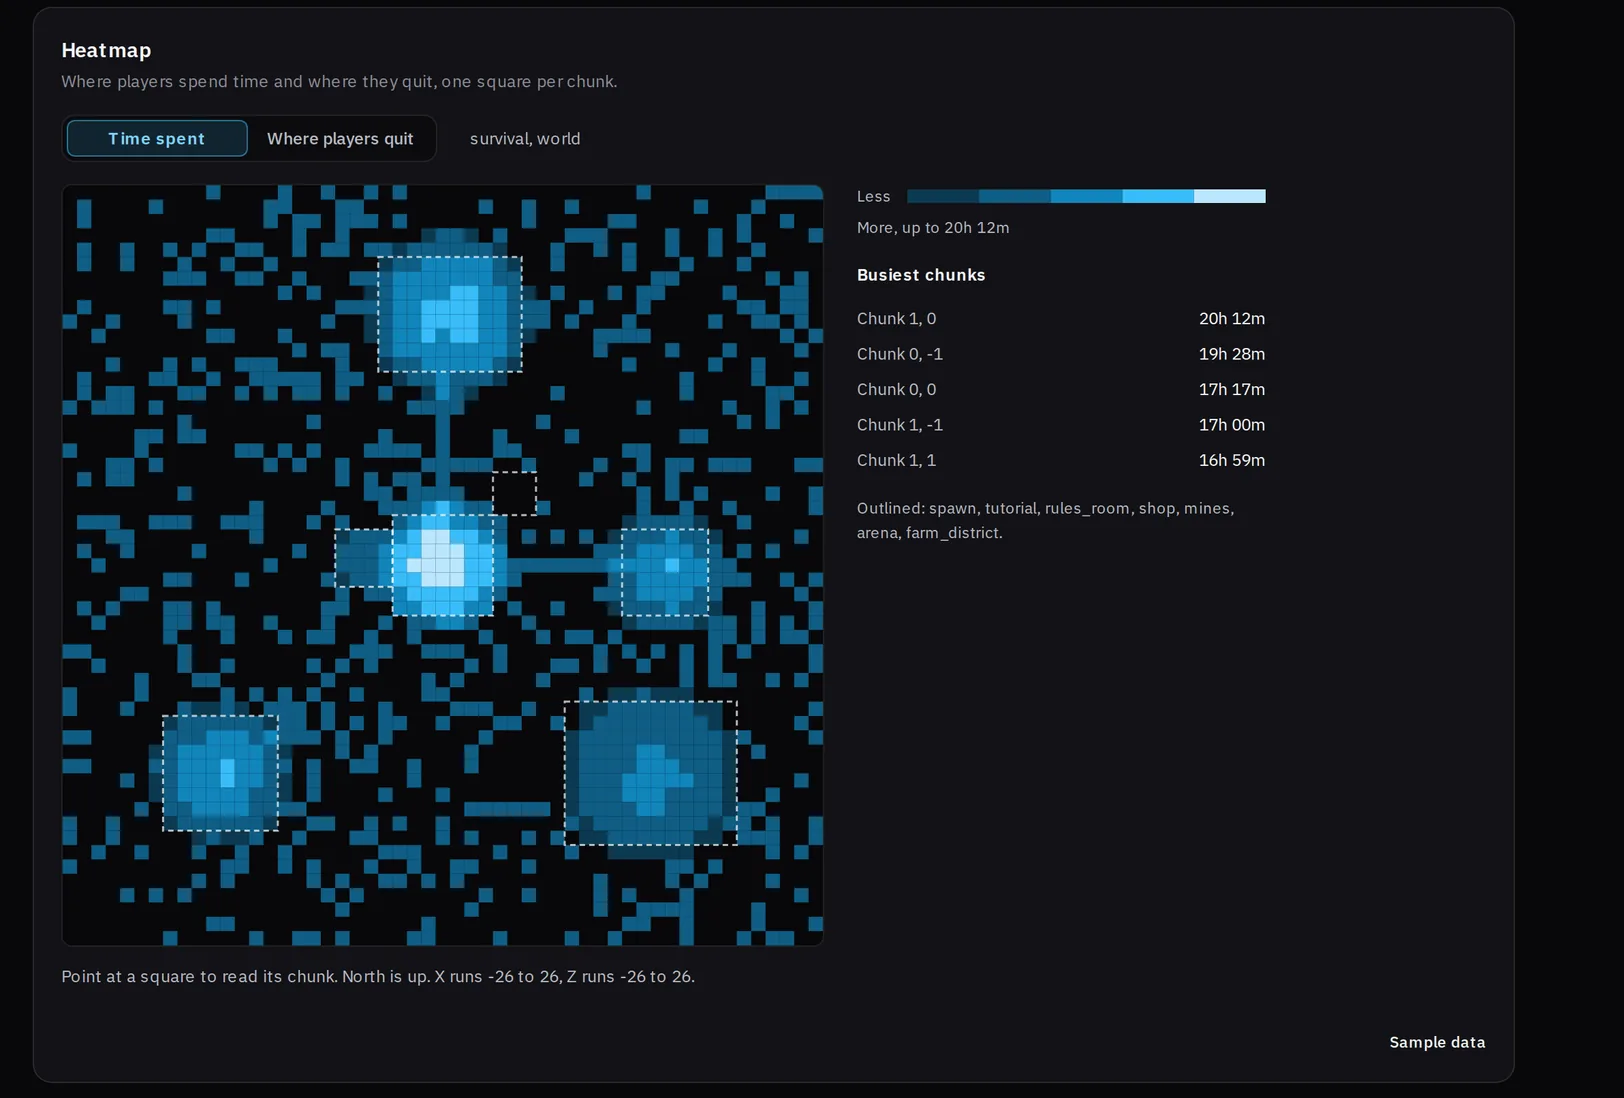This screenshot has width=1624, height=1098.
Task: Select Chunk 0, -1 row
Action: (x=1061, y=354)
